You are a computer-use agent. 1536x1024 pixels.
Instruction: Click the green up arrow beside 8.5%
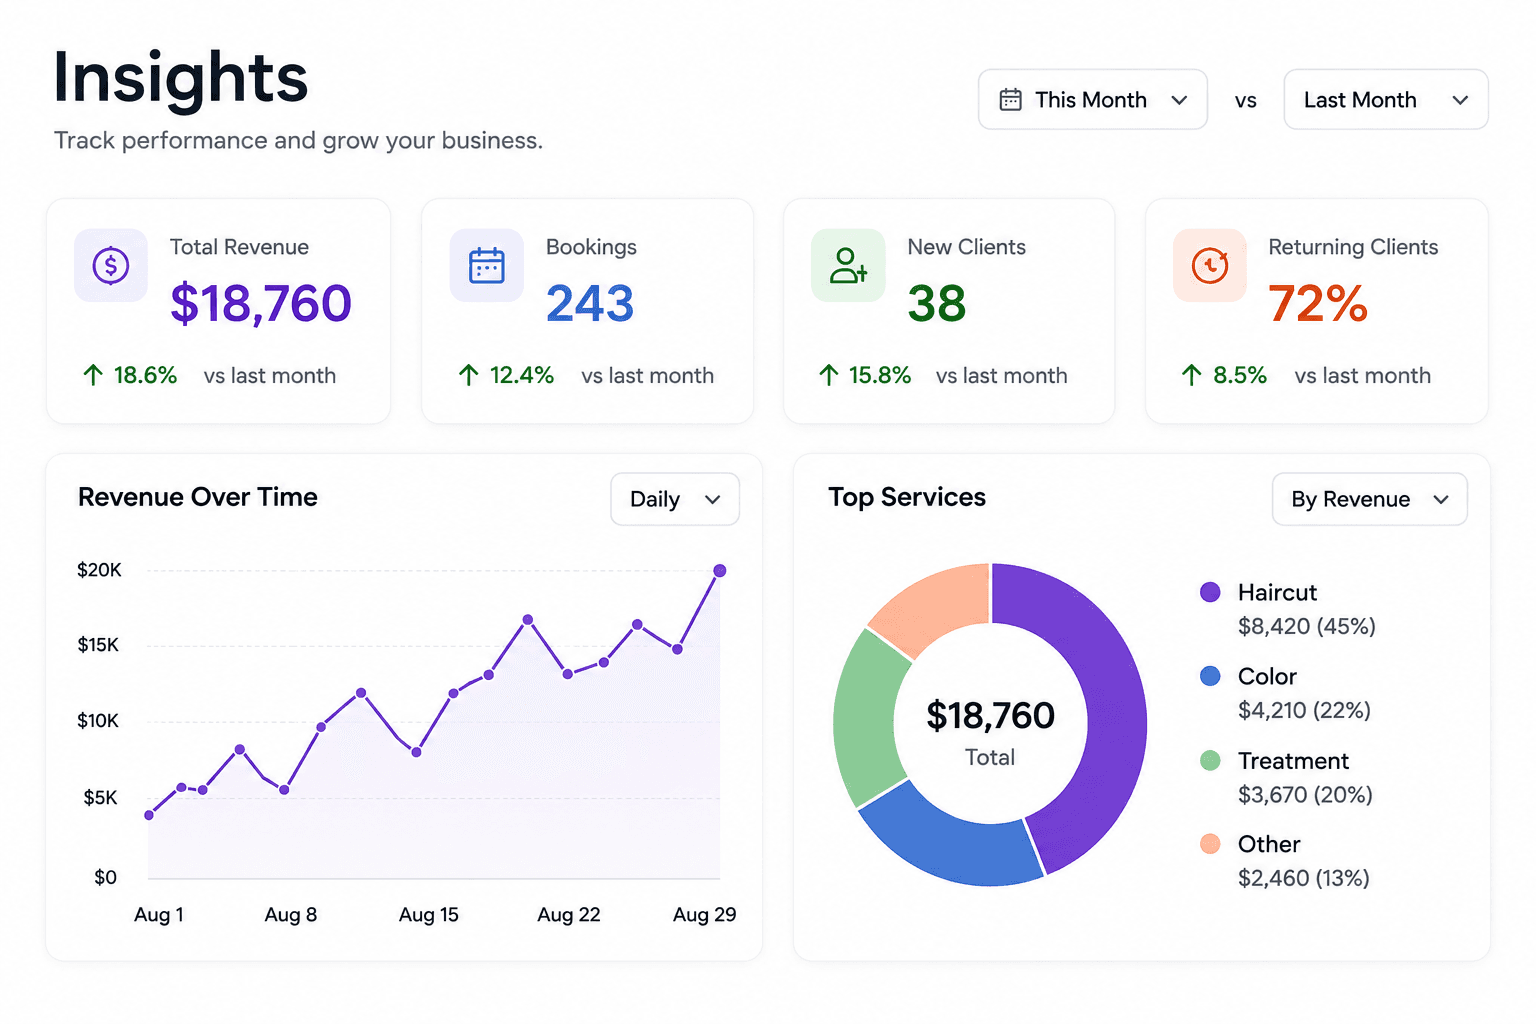[1191, 375]
